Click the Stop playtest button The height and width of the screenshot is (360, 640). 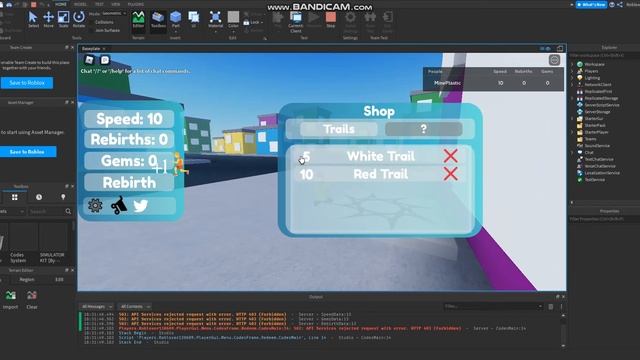pyautogui.click(x=331, y=19)
